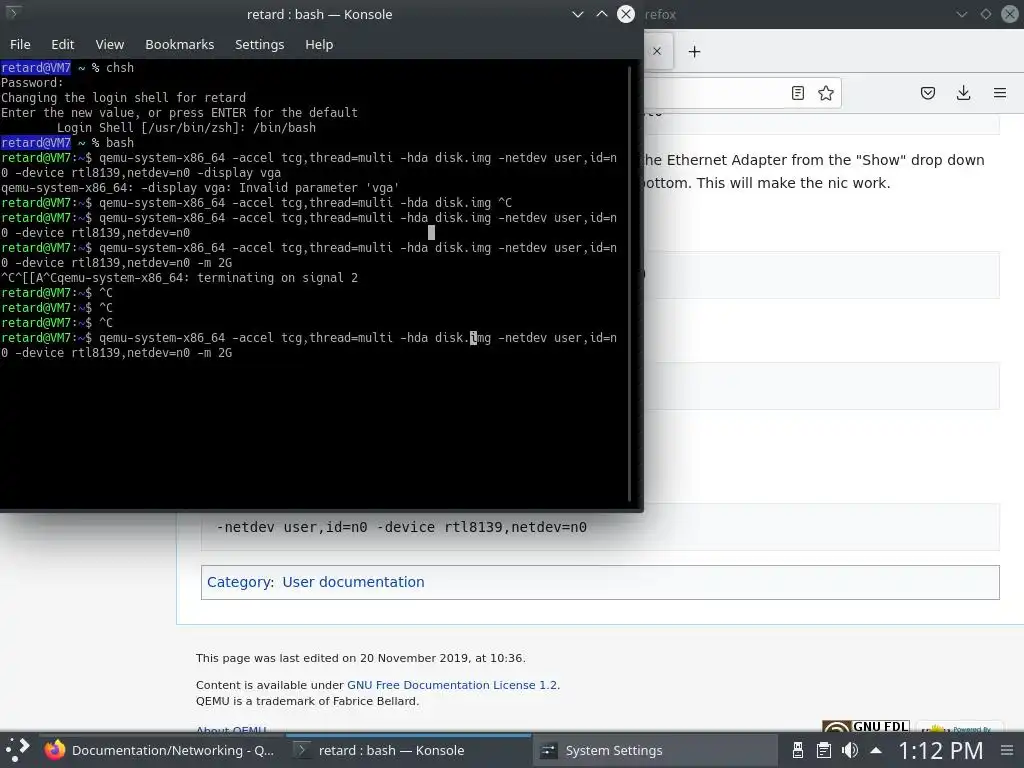Open the removable devices tray icon
Viewport: 1024px width, 768px height.
coord(797,750)
